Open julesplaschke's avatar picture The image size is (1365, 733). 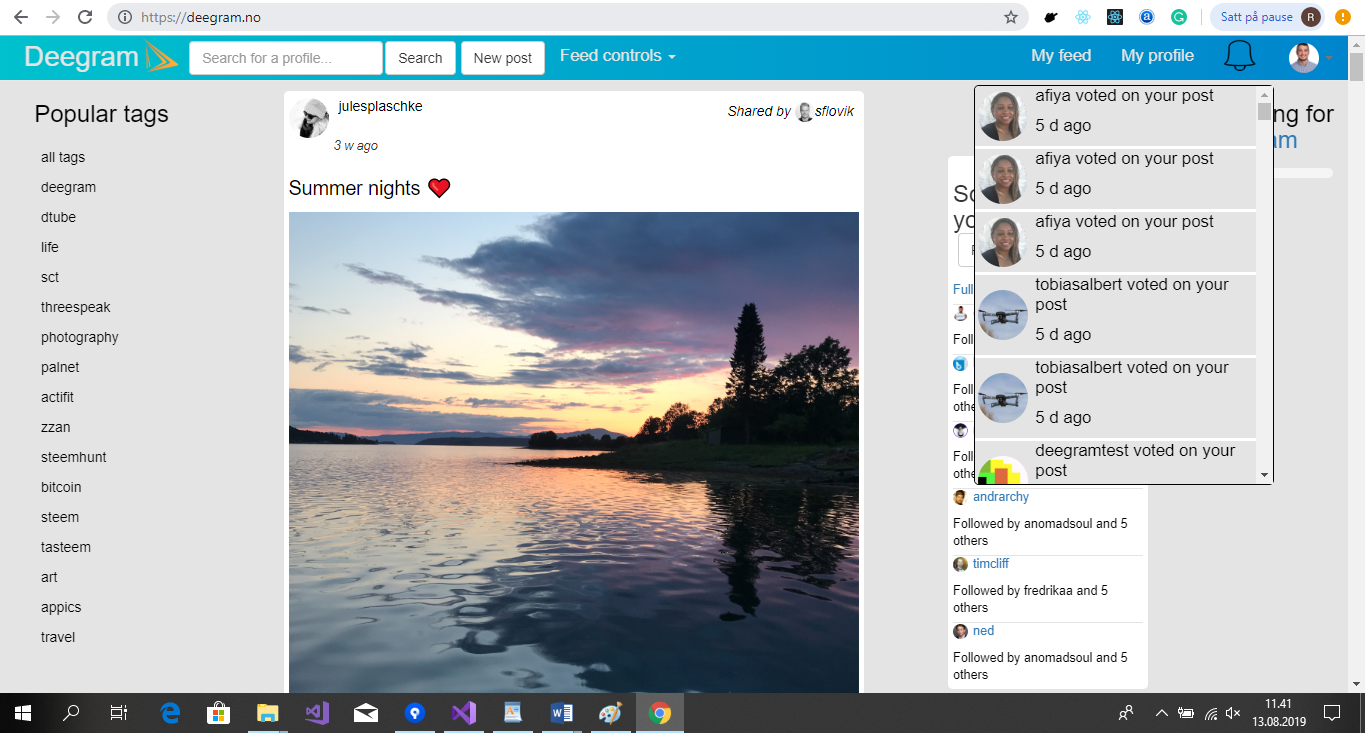click(309, 118)
